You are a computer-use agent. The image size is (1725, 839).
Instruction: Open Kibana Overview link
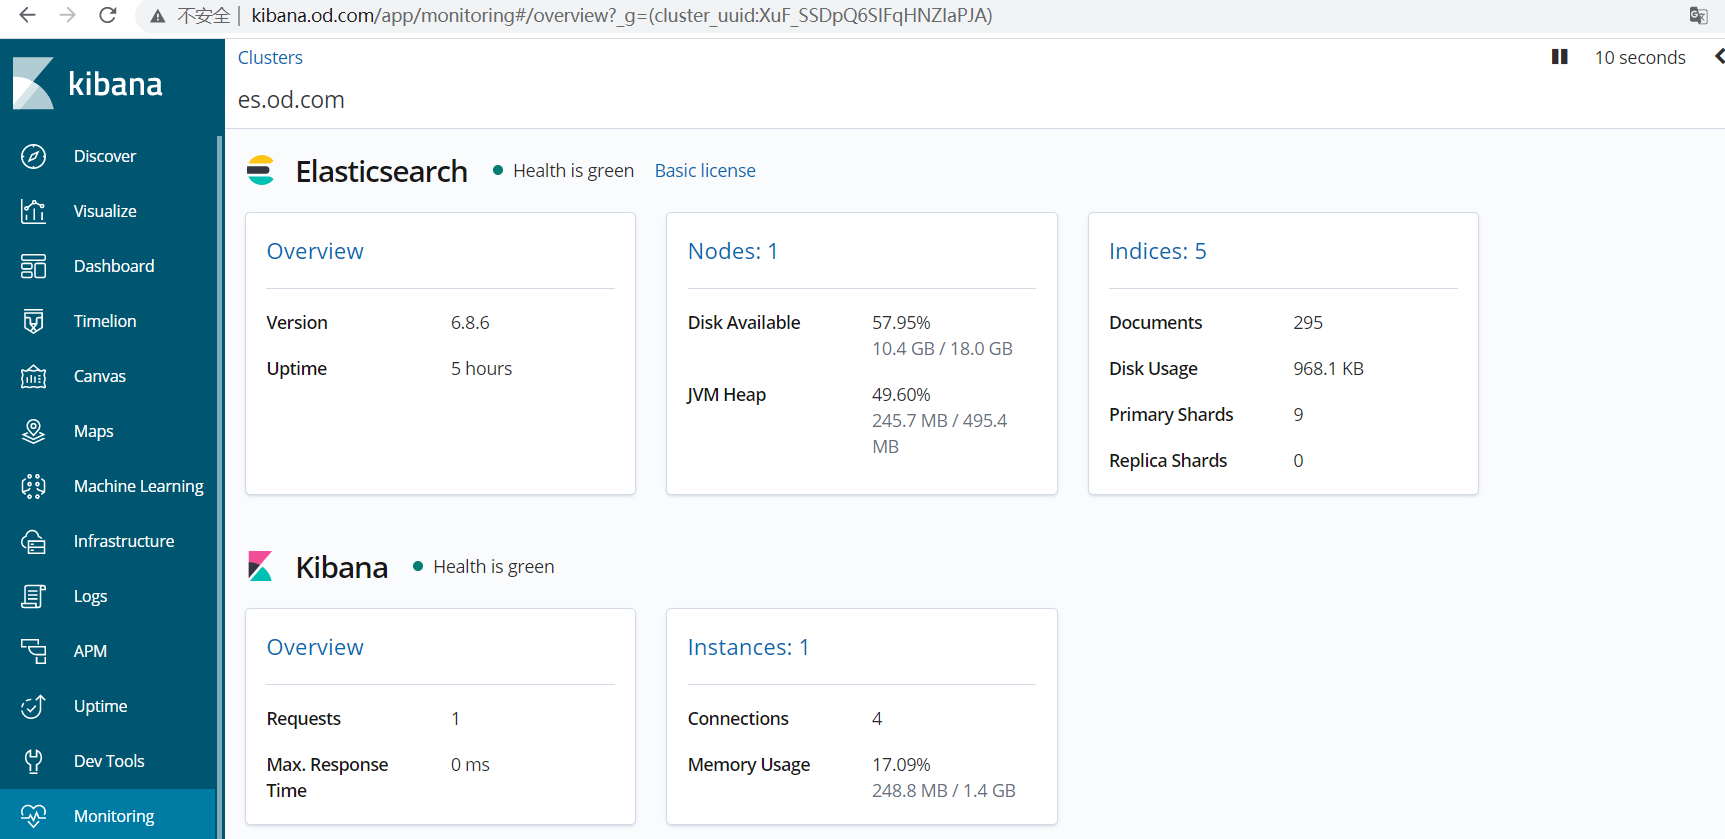315,647
